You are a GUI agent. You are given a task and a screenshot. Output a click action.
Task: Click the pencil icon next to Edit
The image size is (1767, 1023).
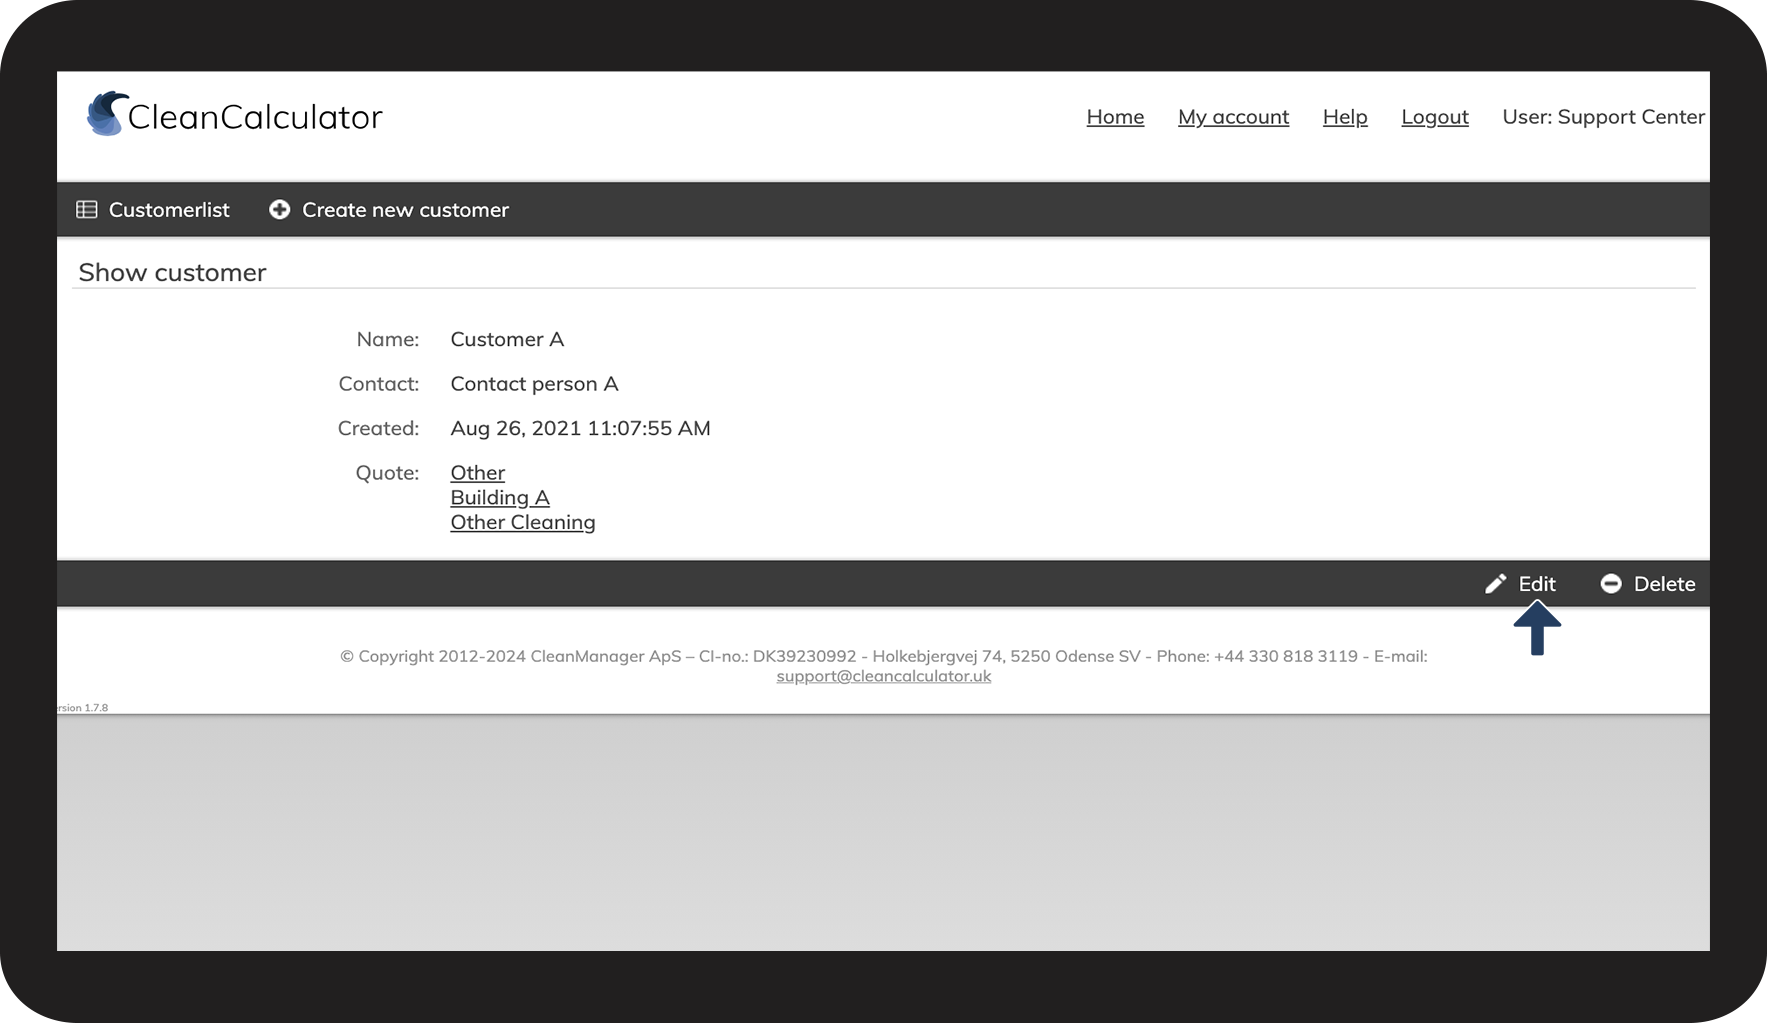1495,584
